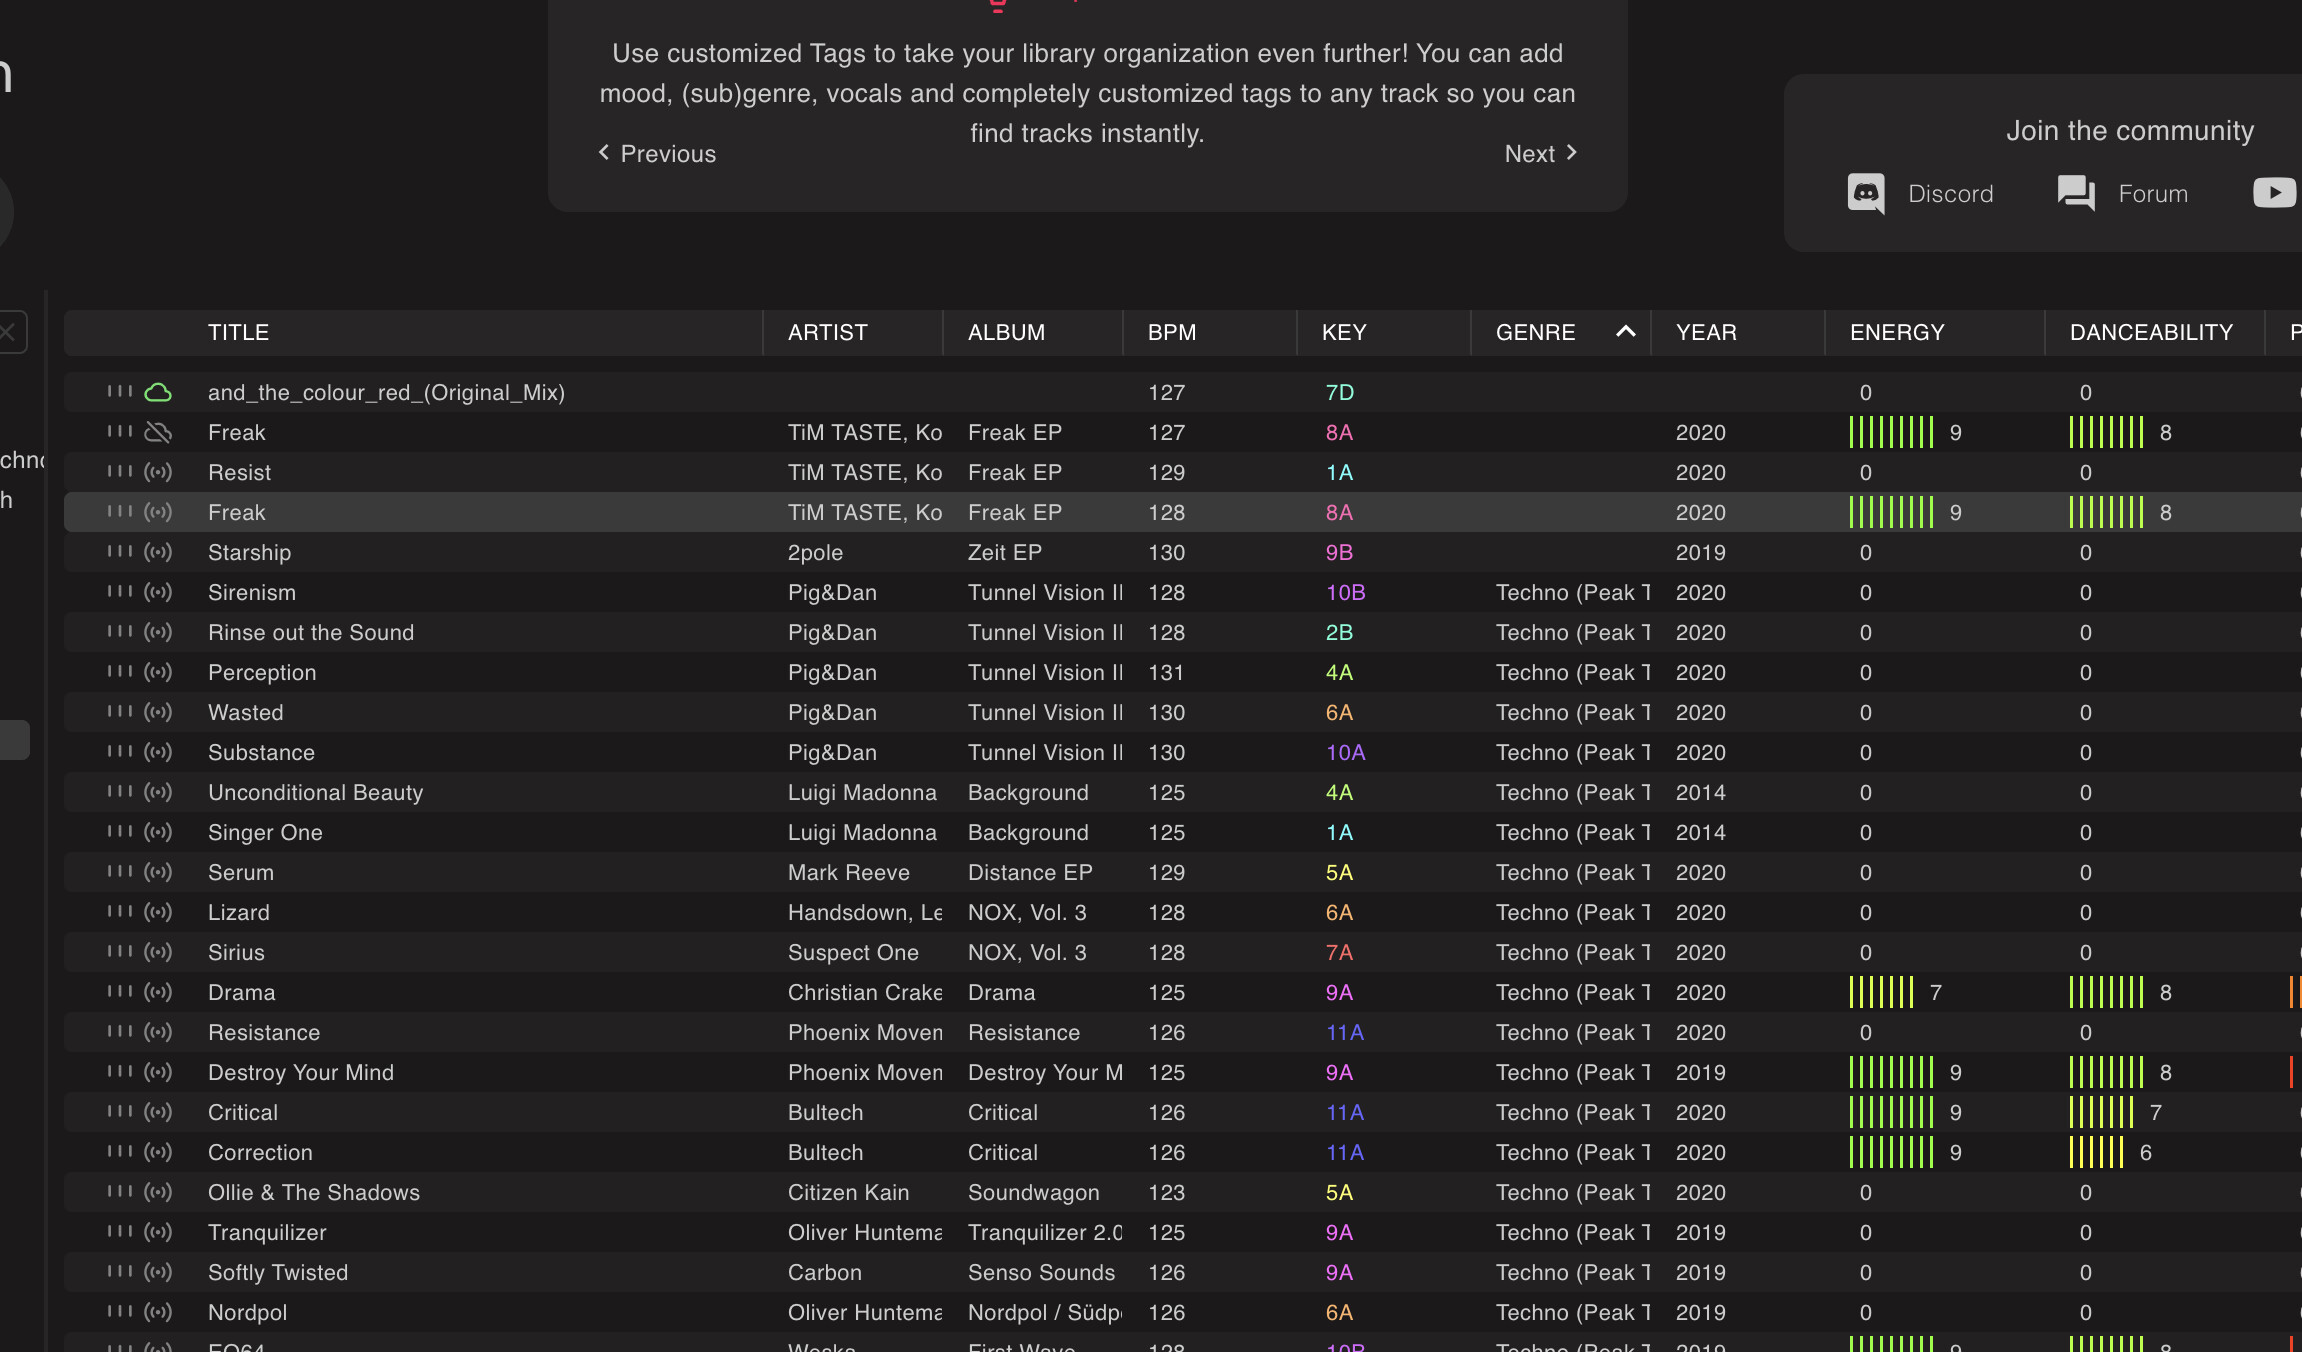This screenshot has width=2302, height=1352.
Task: Click the streaming icon next to Resist
Action: click(x=158, y=472)
